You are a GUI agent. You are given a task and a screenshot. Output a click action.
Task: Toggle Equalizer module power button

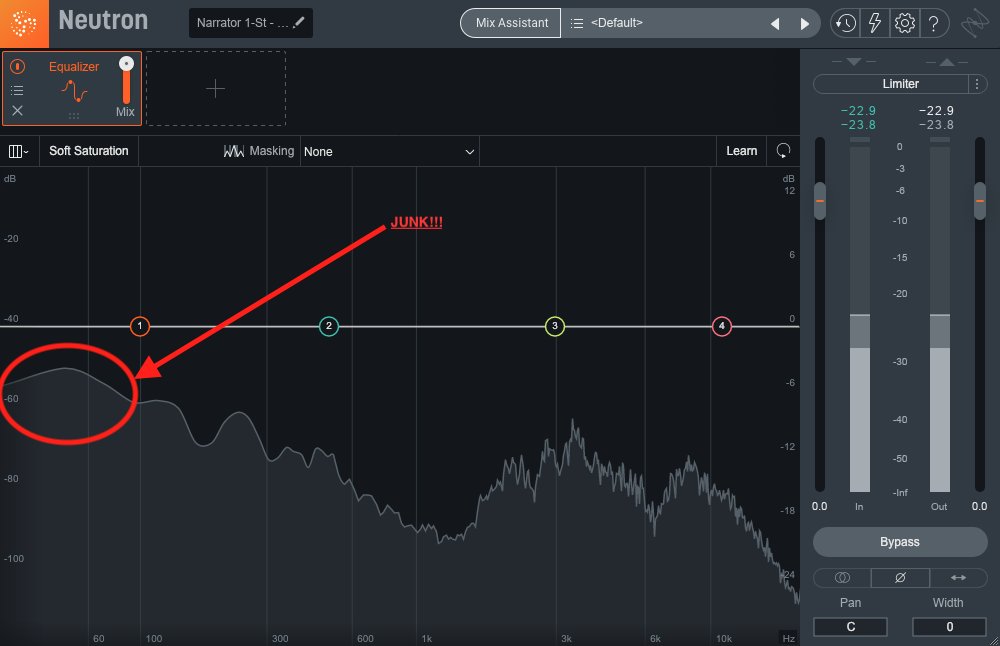pos(18,66)
